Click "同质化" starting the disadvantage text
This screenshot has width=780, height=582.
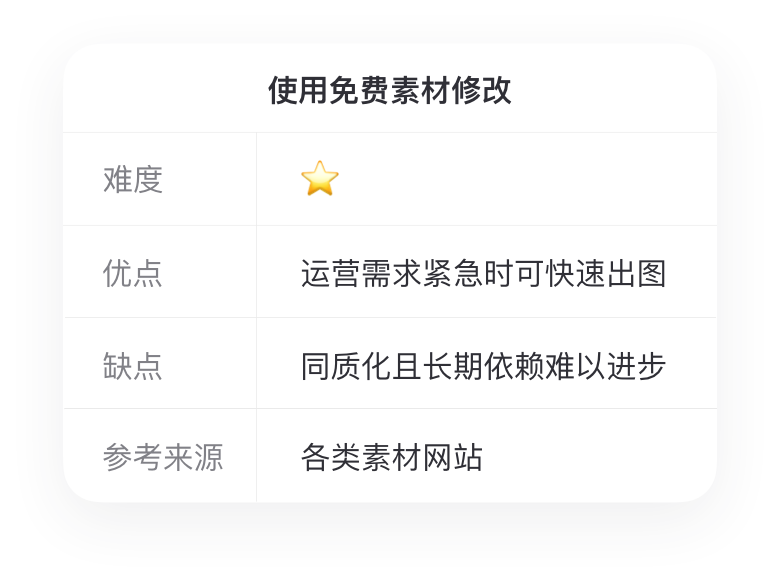point(346,366)
